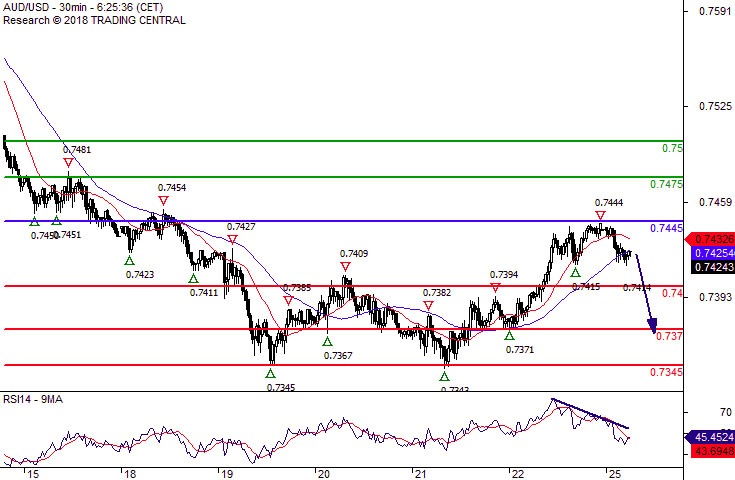735x480 pixels.
Task: Select the 0.7367 swing low value text
Action: pos(338,356)
